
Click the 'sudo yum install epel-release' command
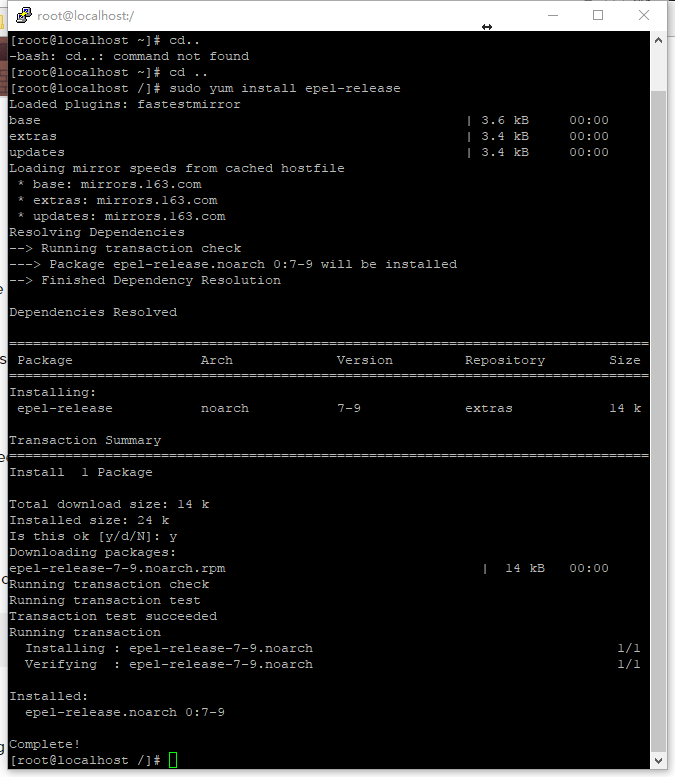284,88
